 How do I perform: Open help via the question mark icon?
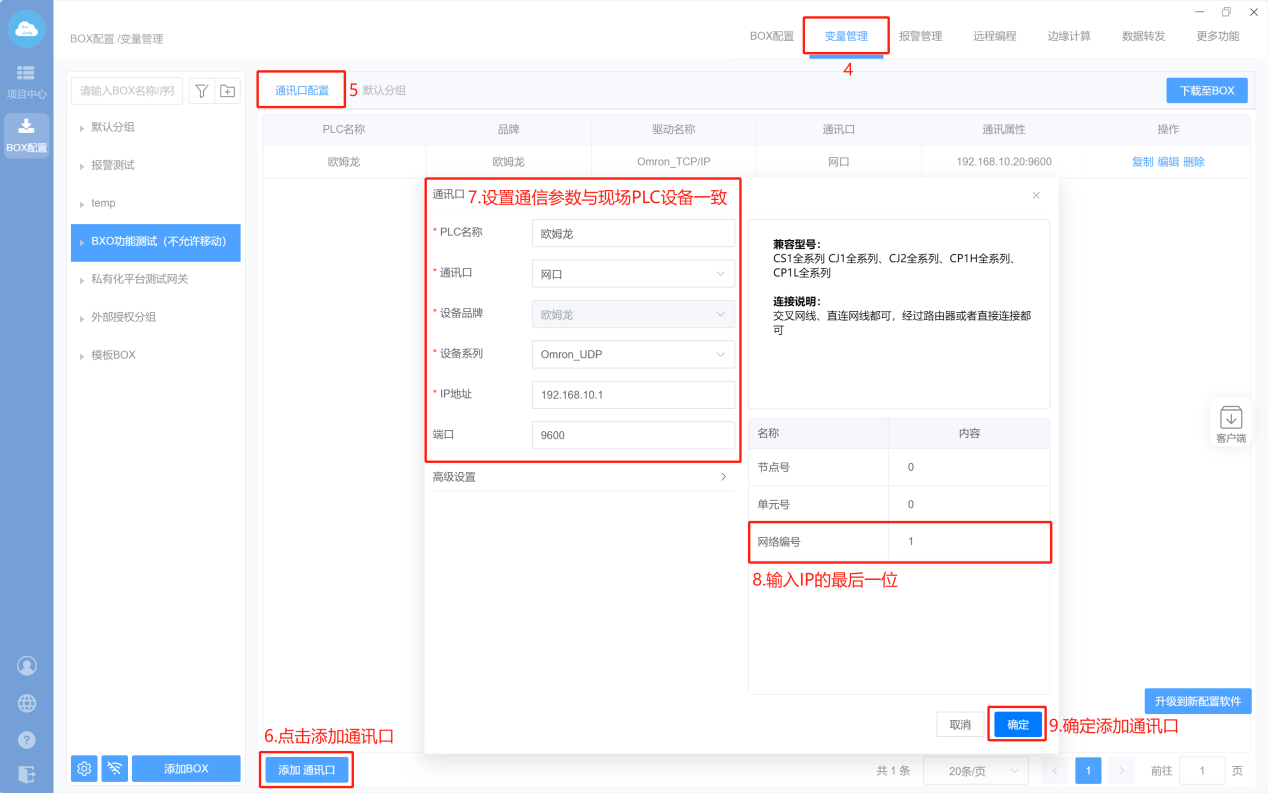pos(27,740)
